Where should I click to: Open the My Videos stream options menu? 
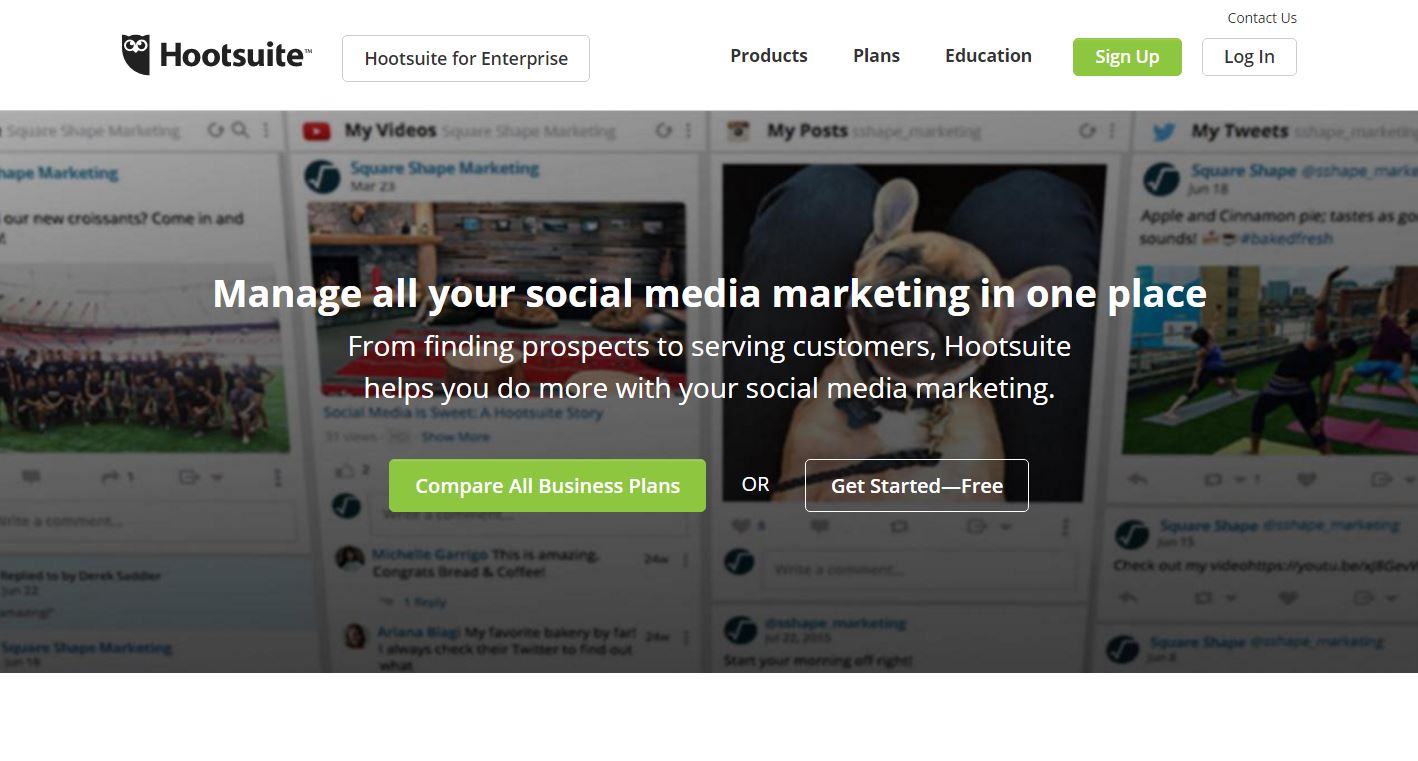click(687, 131)
